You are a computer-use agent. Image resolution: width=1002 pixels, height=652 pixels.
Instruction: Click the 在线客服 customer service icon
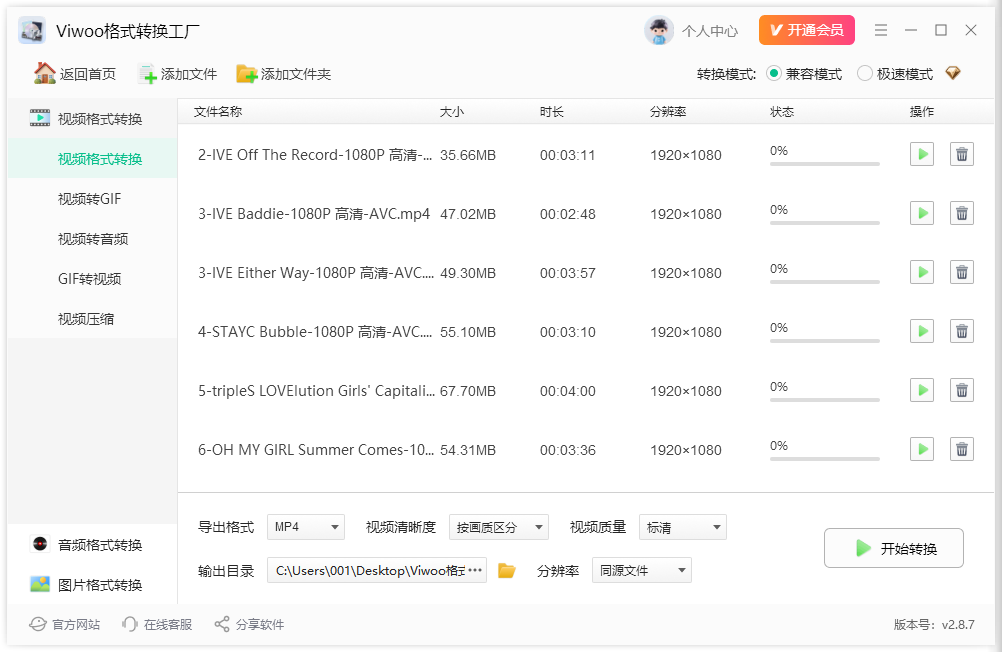(130, 624)
